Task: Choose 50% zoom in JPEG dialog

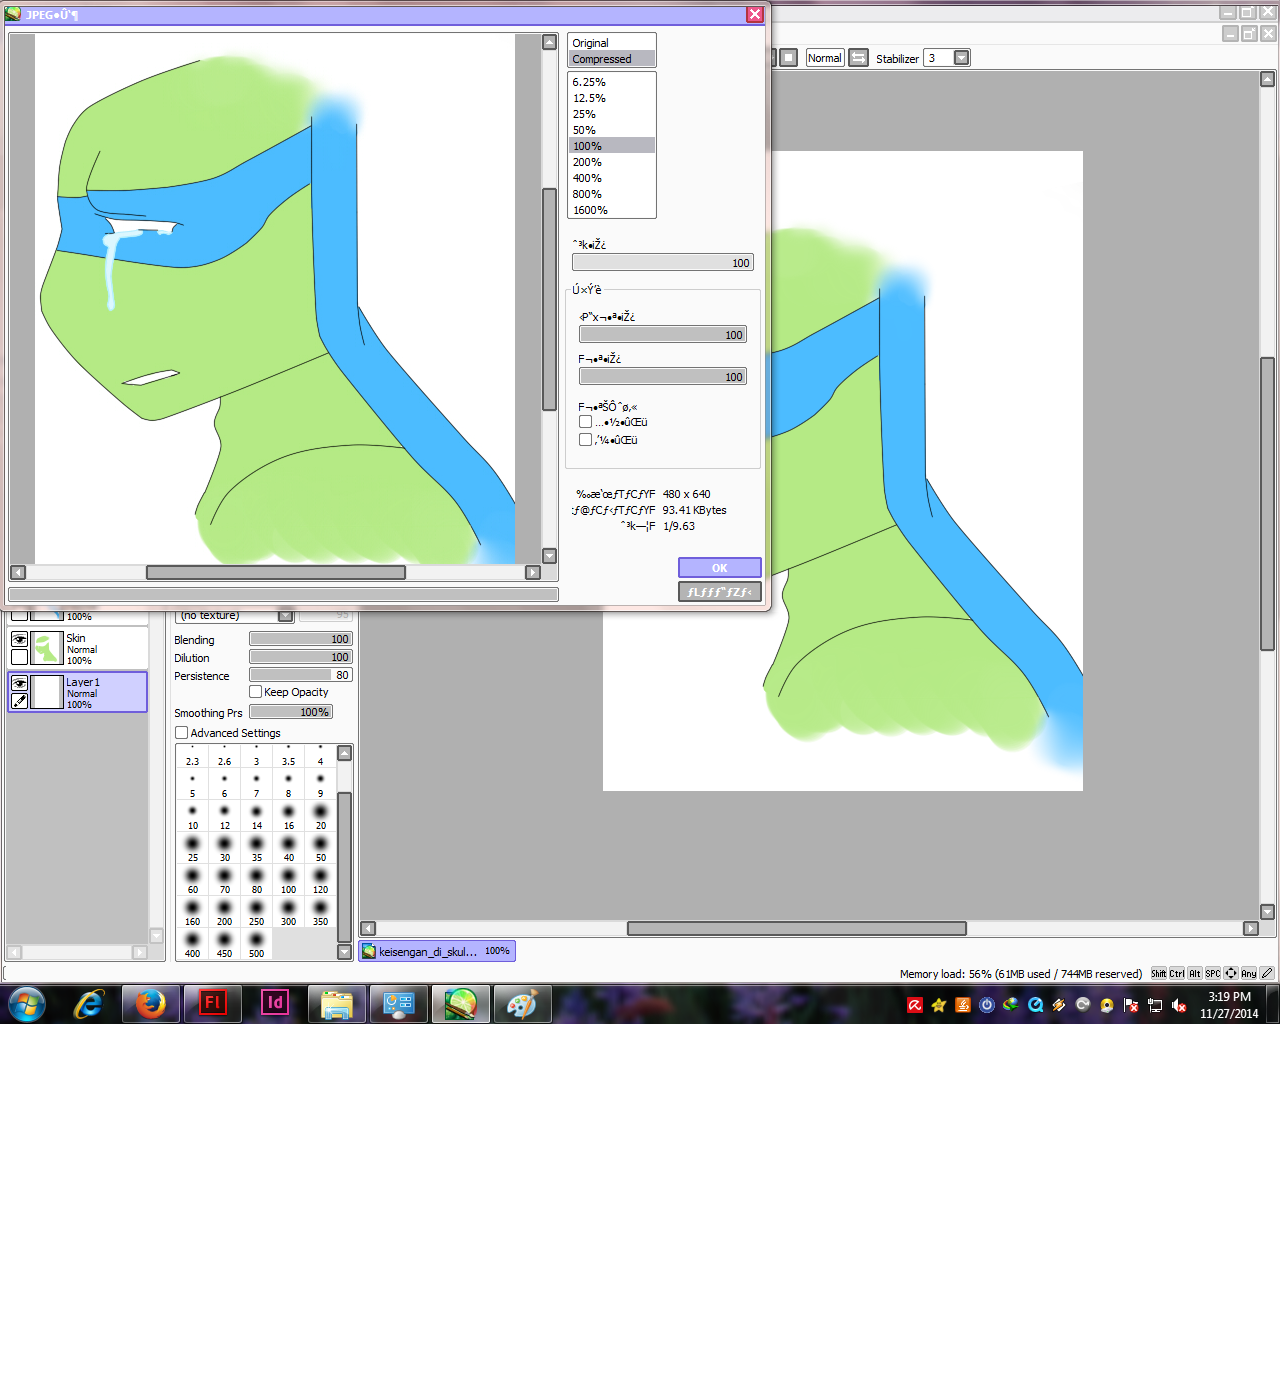Action: [x=612, y=130]
